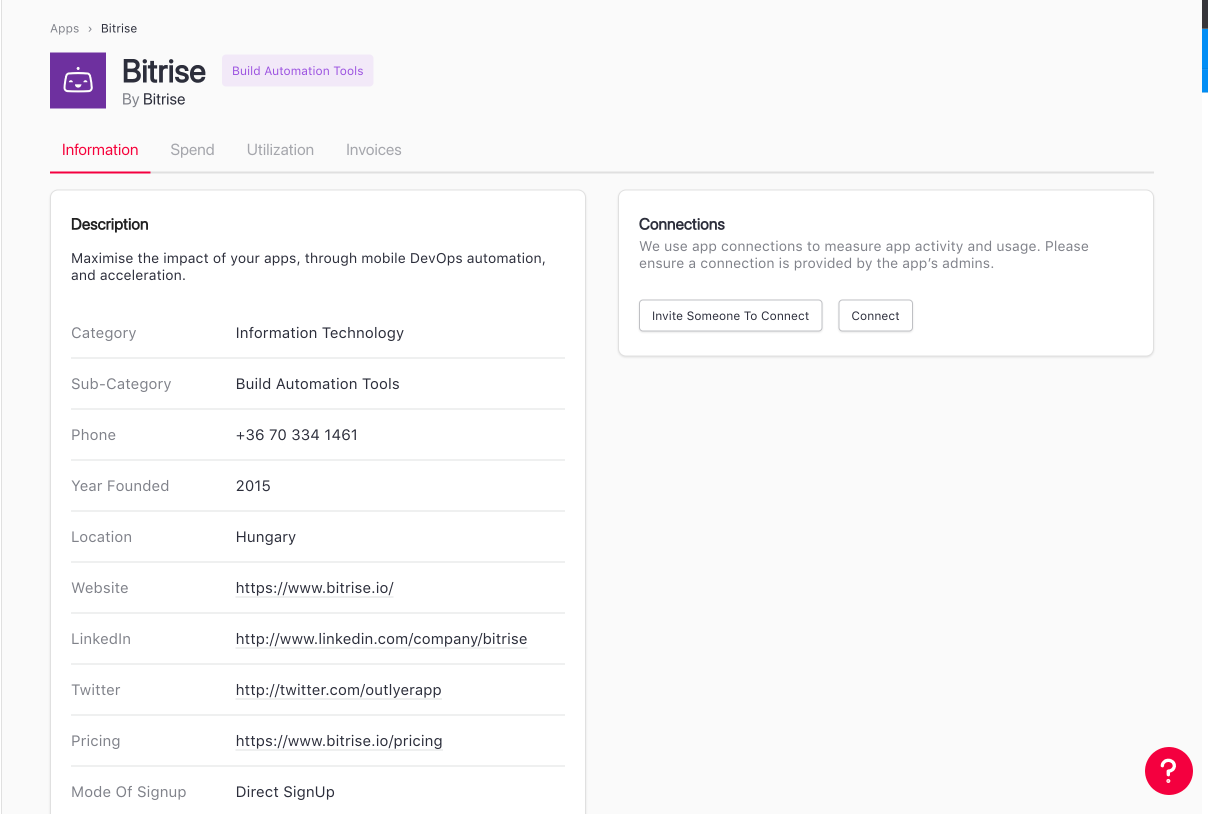This screenshot has height=814, width=1208.
Task: Open the red help question mark button
Action: (1169, 771)
